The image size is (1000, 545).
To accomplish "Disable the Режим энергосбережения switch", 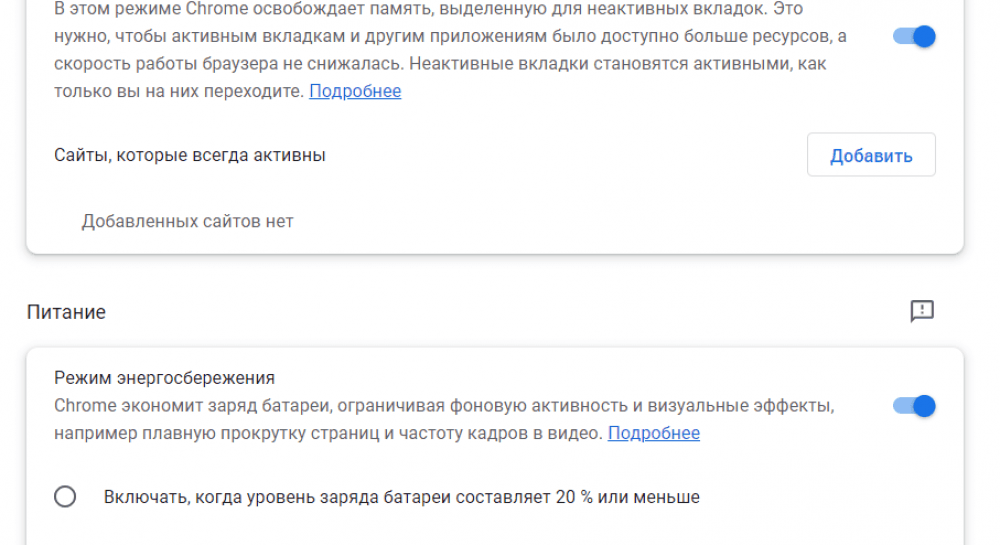I will [914, 406].
